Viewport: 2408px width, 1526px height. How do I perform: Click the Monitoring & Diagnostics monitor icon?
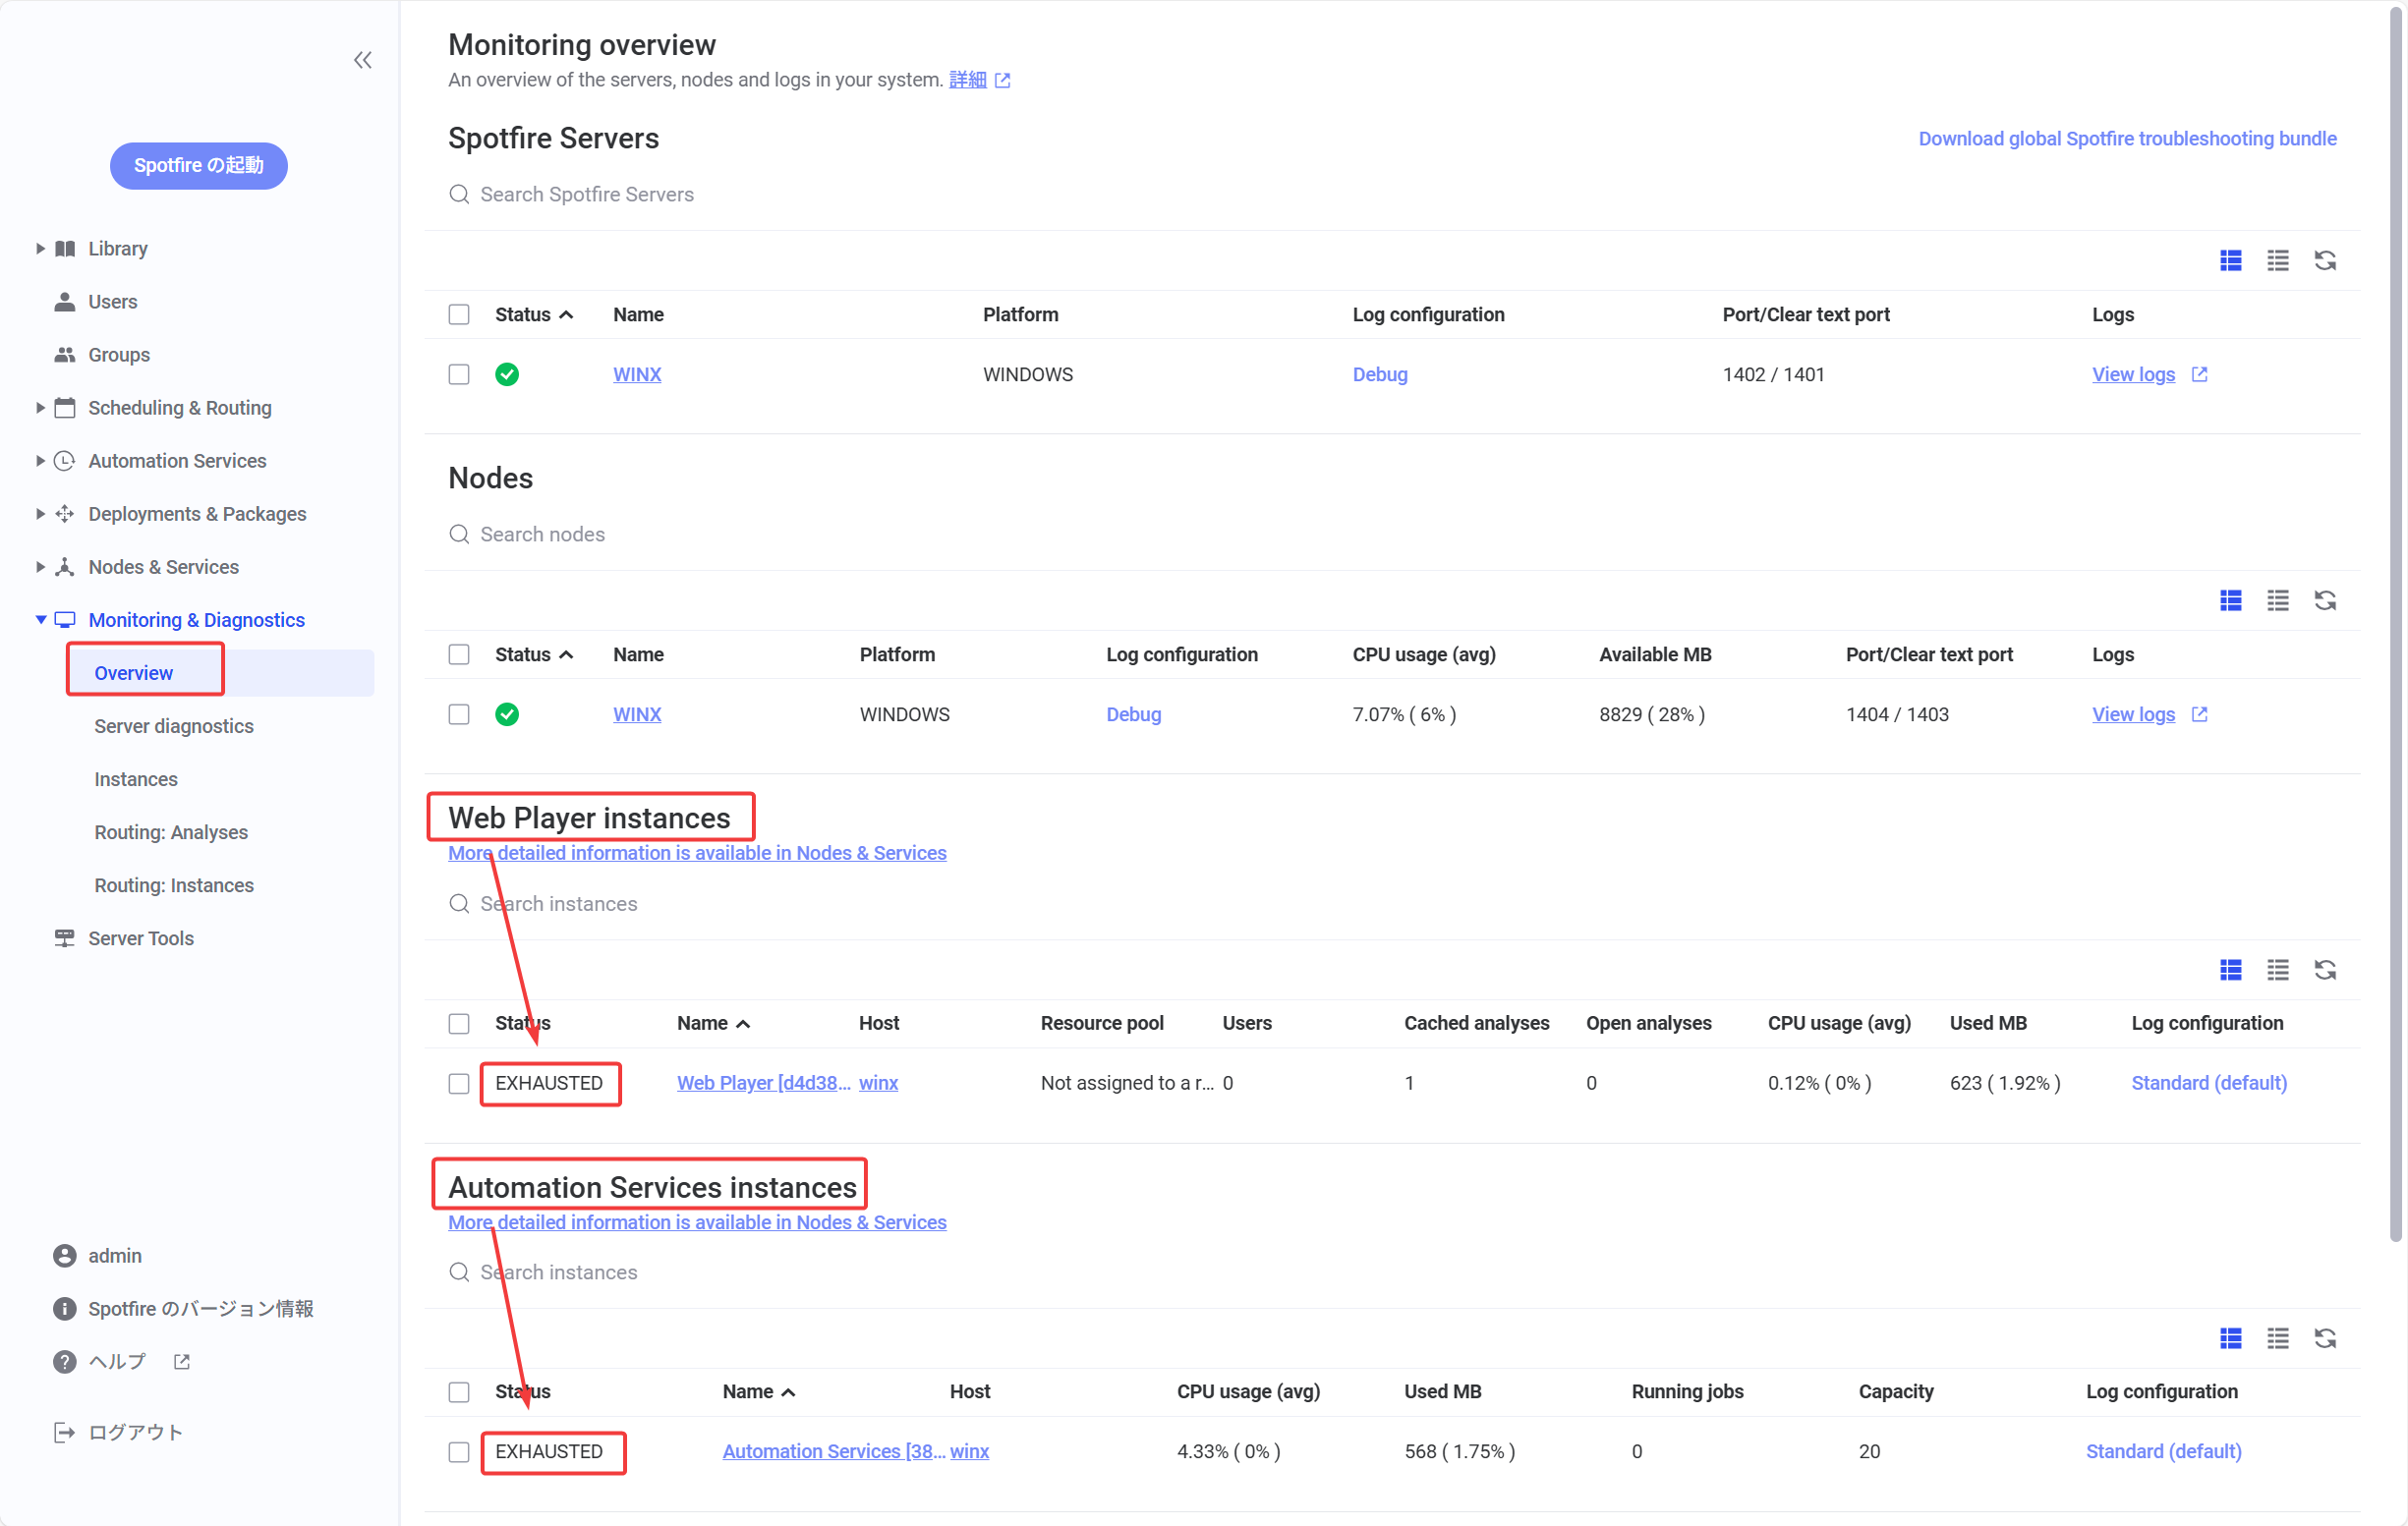(65, 619)
